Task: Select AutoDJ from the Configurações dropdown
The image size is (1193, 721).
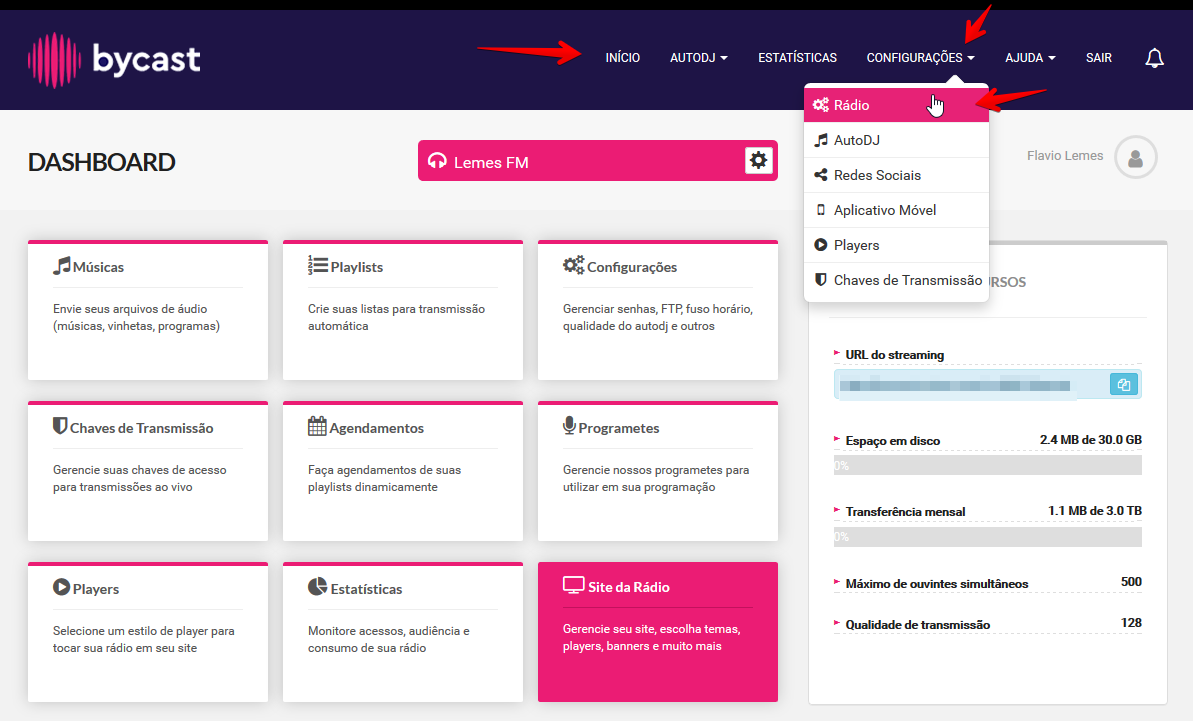Action: (896, 140)
